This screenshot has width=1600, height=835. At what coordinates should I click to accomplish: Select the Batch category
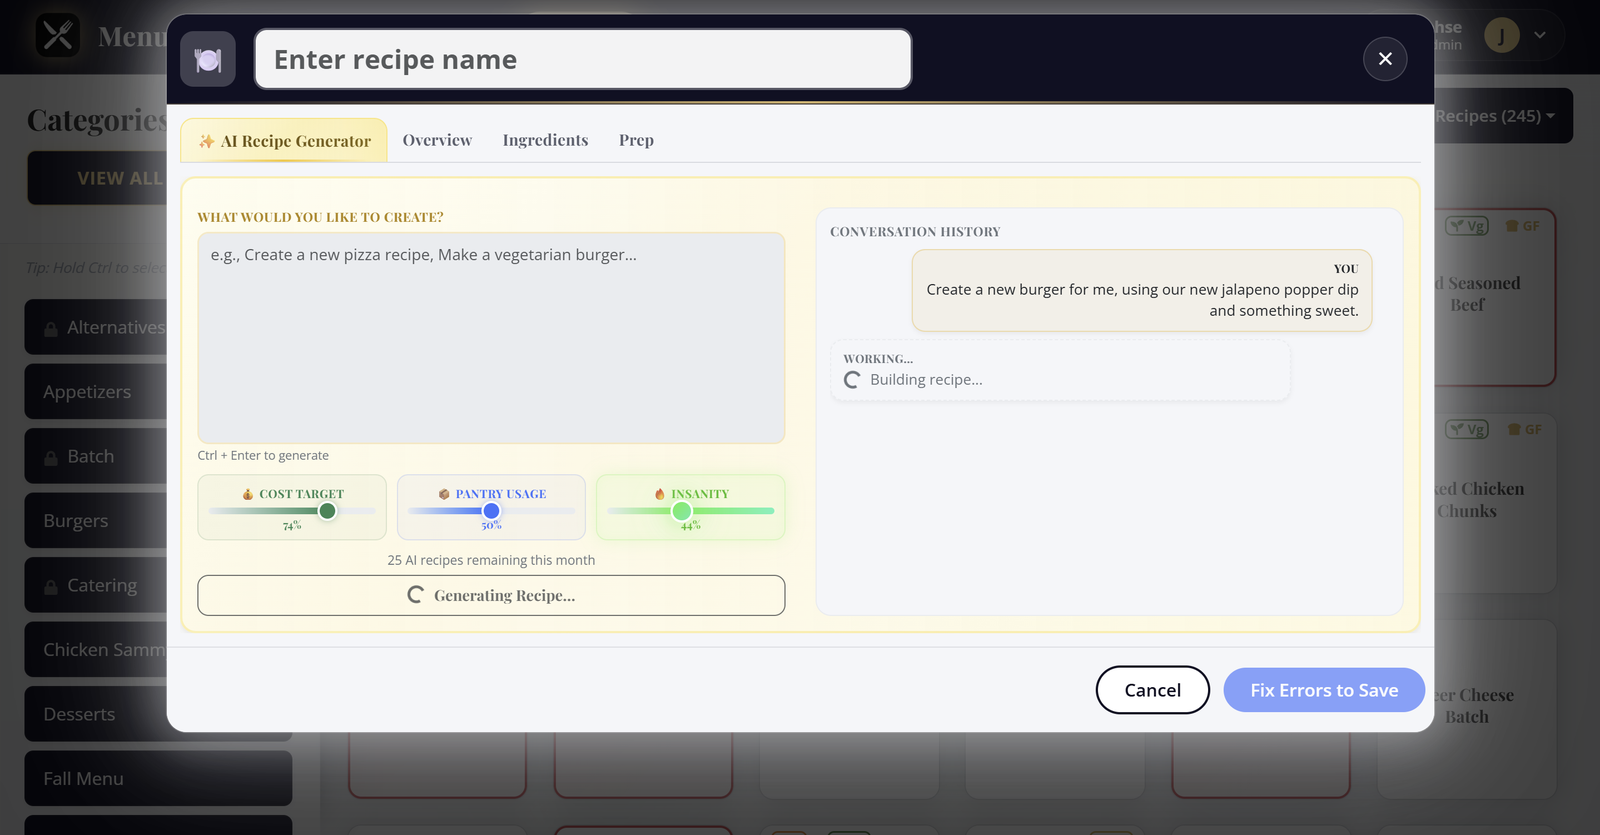pos(96,456)
